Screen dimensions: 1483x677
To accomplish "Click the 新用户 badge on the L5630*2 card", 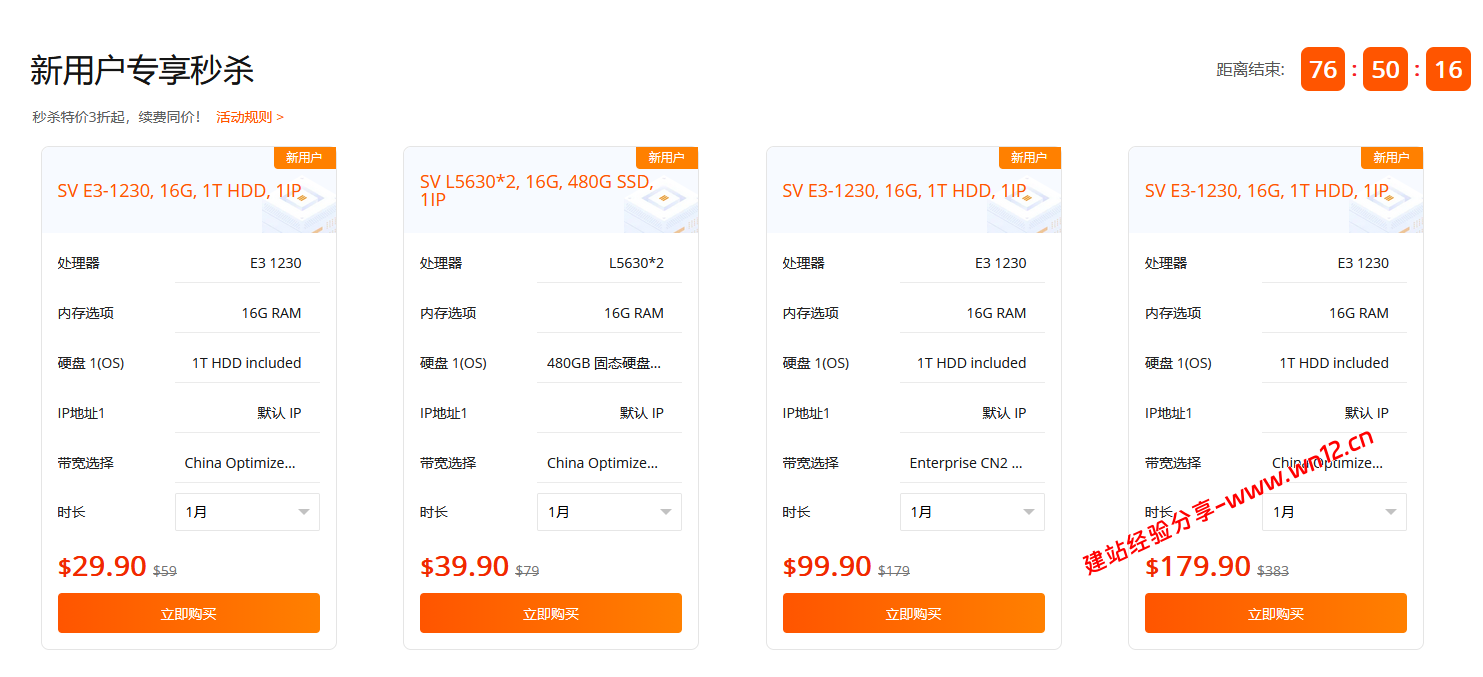I will pos(667,157).
